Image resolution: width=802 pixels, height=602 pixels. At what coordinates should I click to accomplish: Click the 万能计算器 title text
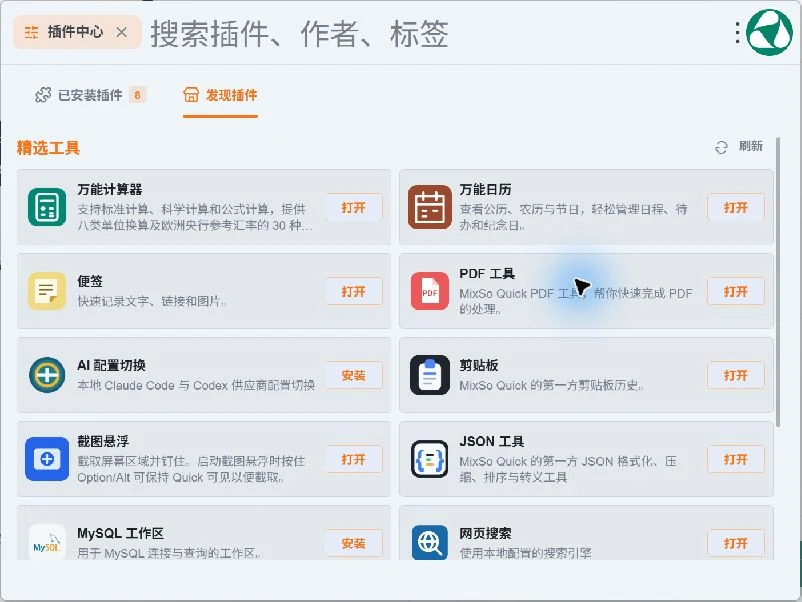pos(109,190)
